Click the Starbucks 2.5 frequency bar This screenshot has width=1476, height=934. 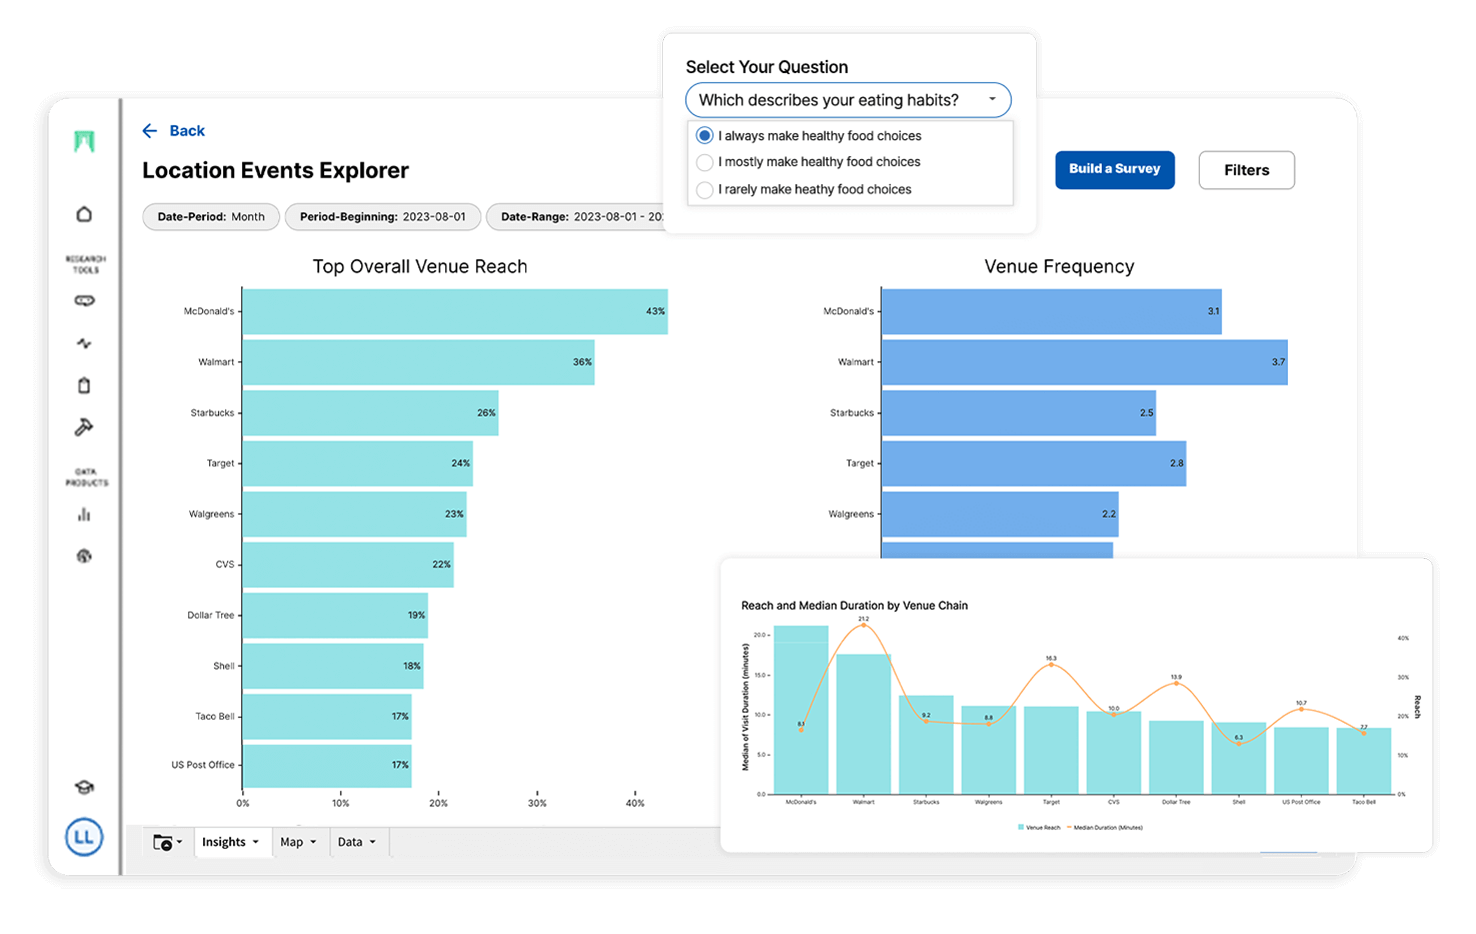tap(1019, 413)
